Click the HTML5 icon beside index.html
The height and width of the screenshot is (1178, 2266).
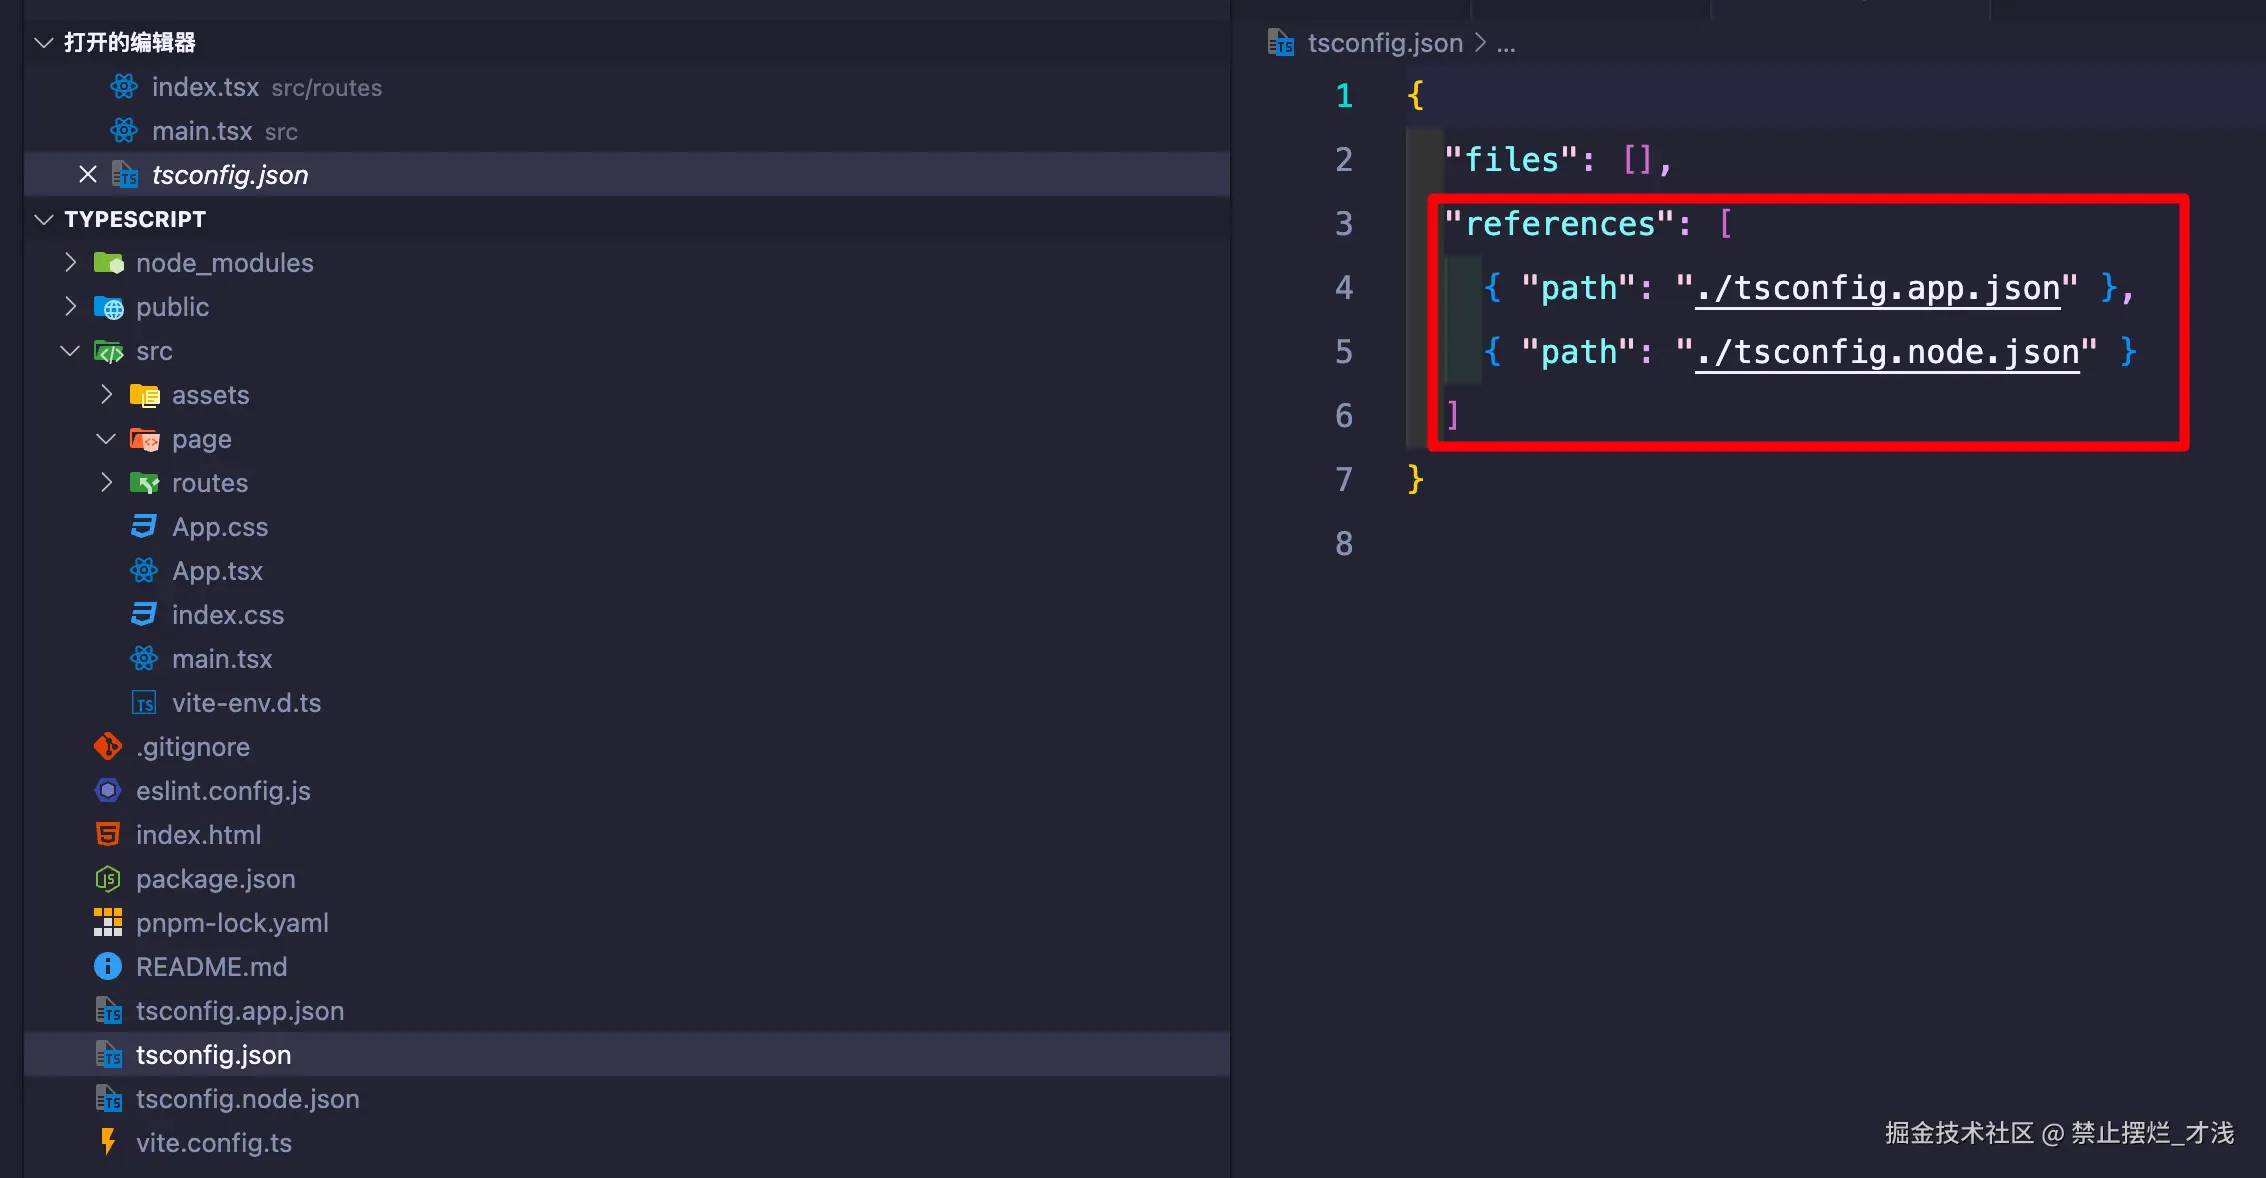coord(108,835)
